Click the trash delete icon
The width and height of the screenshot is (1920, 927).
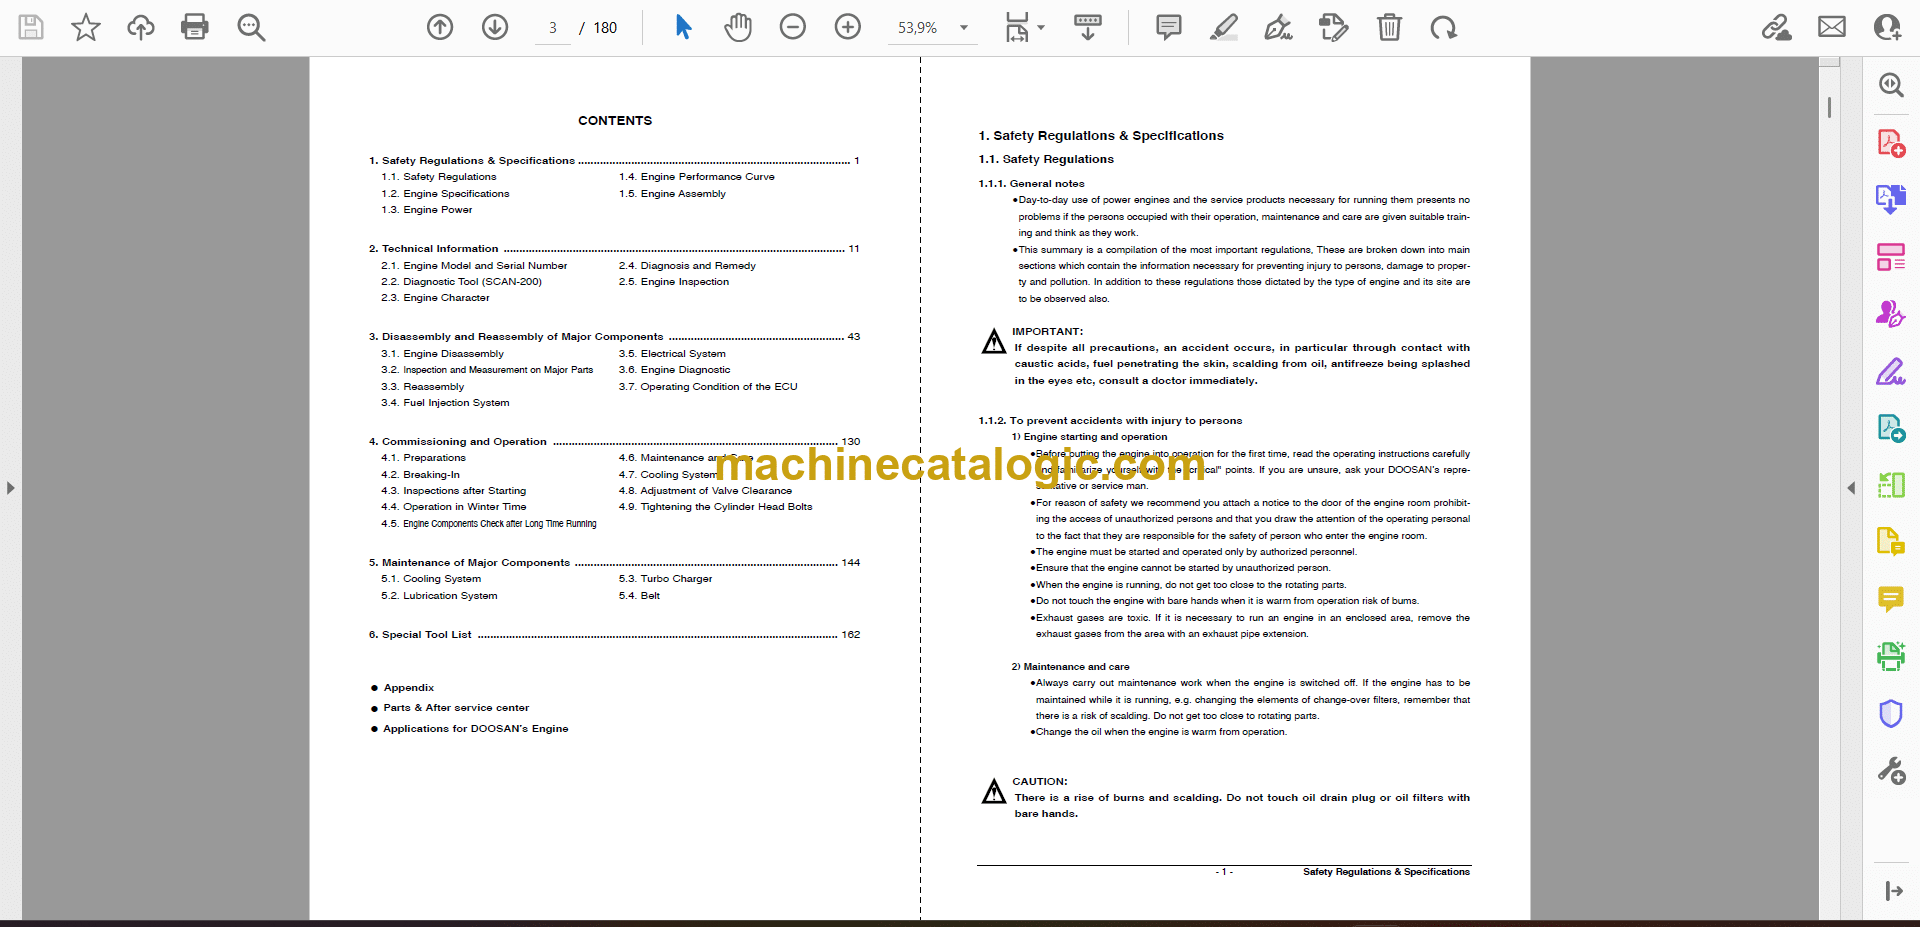(1389, 27)
